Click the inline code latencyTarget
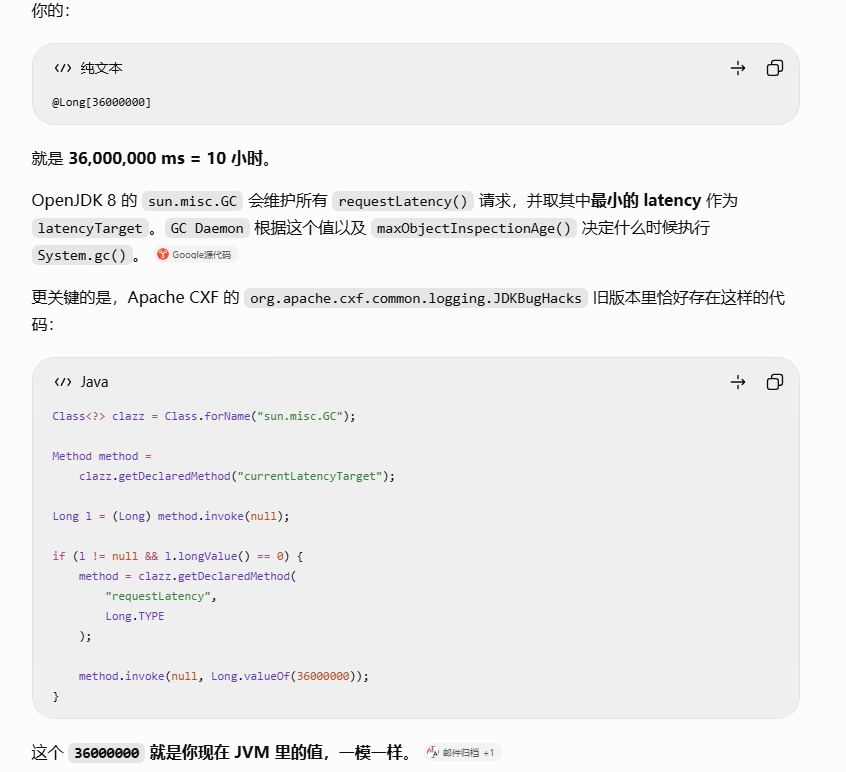Screen dimensions: 846x772 click(x=90, y=228)
